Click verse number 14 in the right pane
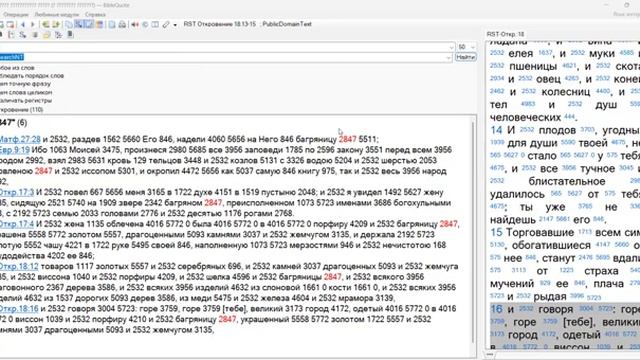Viewport: 640px width, 360px height. [496, 130]
